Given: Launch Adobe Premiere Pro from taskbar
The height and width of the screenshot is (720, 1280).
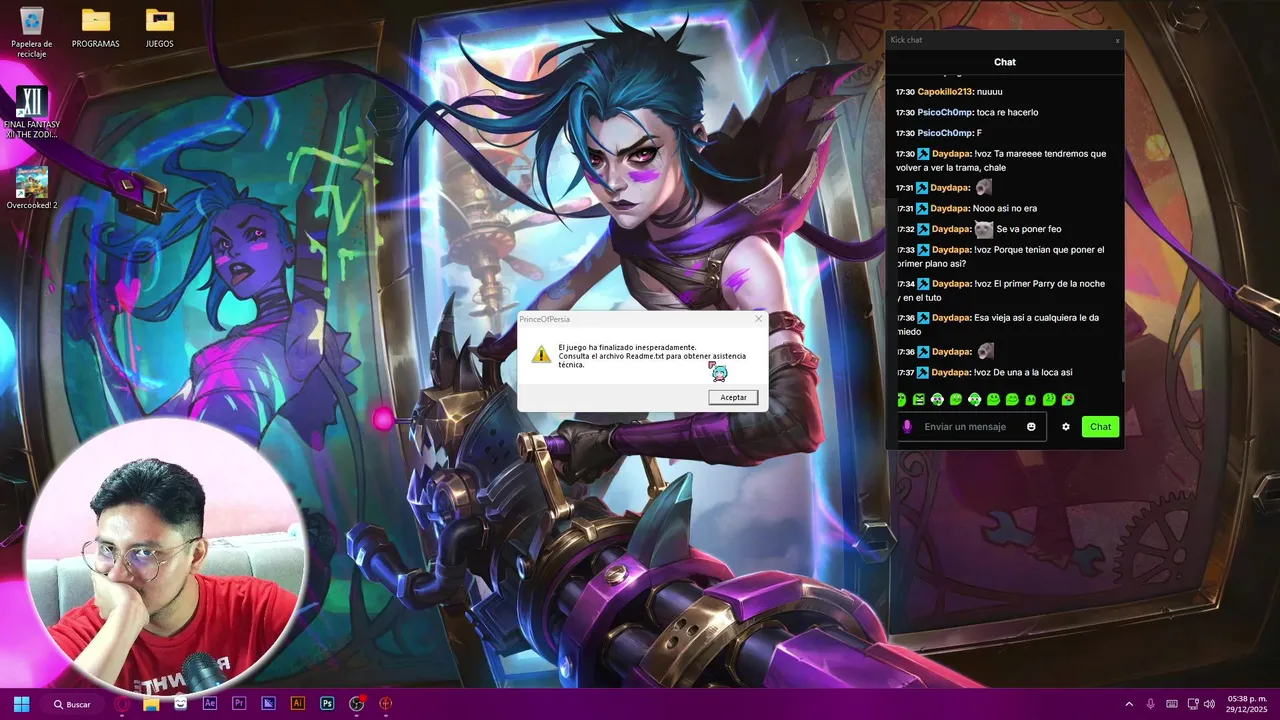Looking at the screenshot, I should [x=239, y=704].
